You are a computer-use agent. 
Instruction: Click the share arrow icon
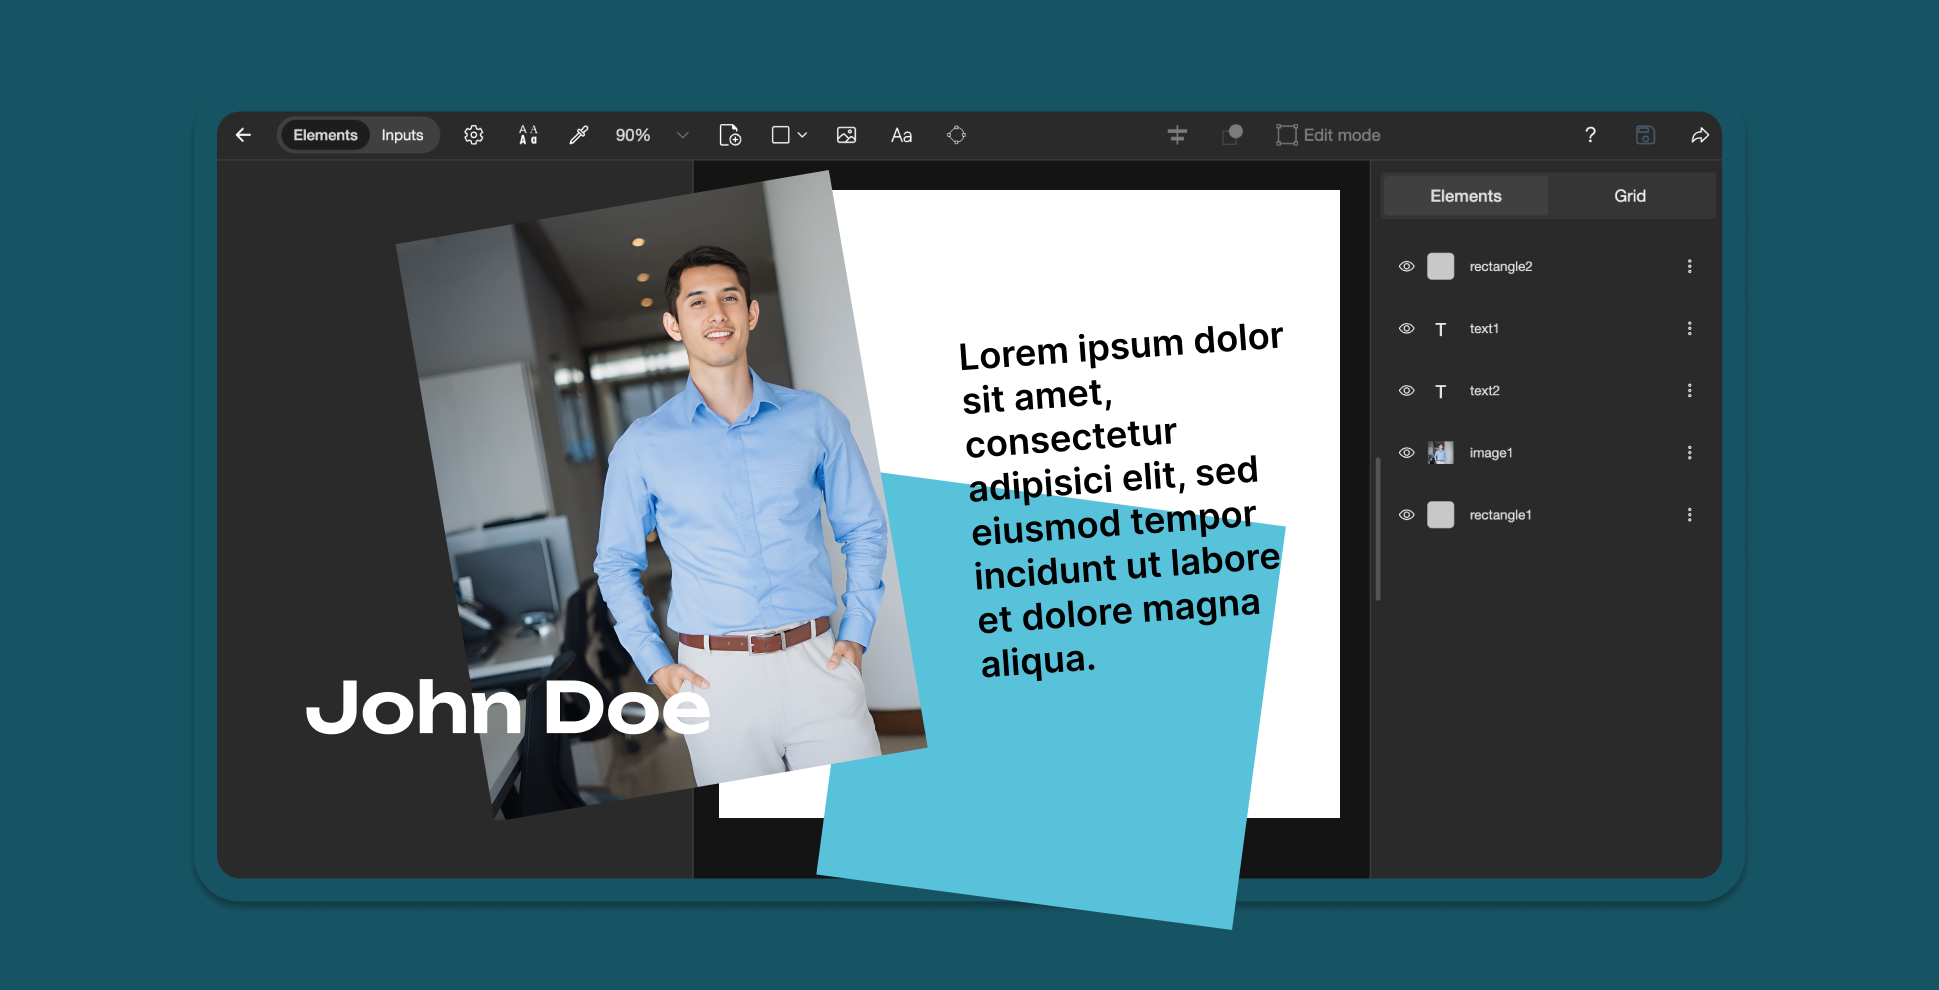tap(1700, 135)
